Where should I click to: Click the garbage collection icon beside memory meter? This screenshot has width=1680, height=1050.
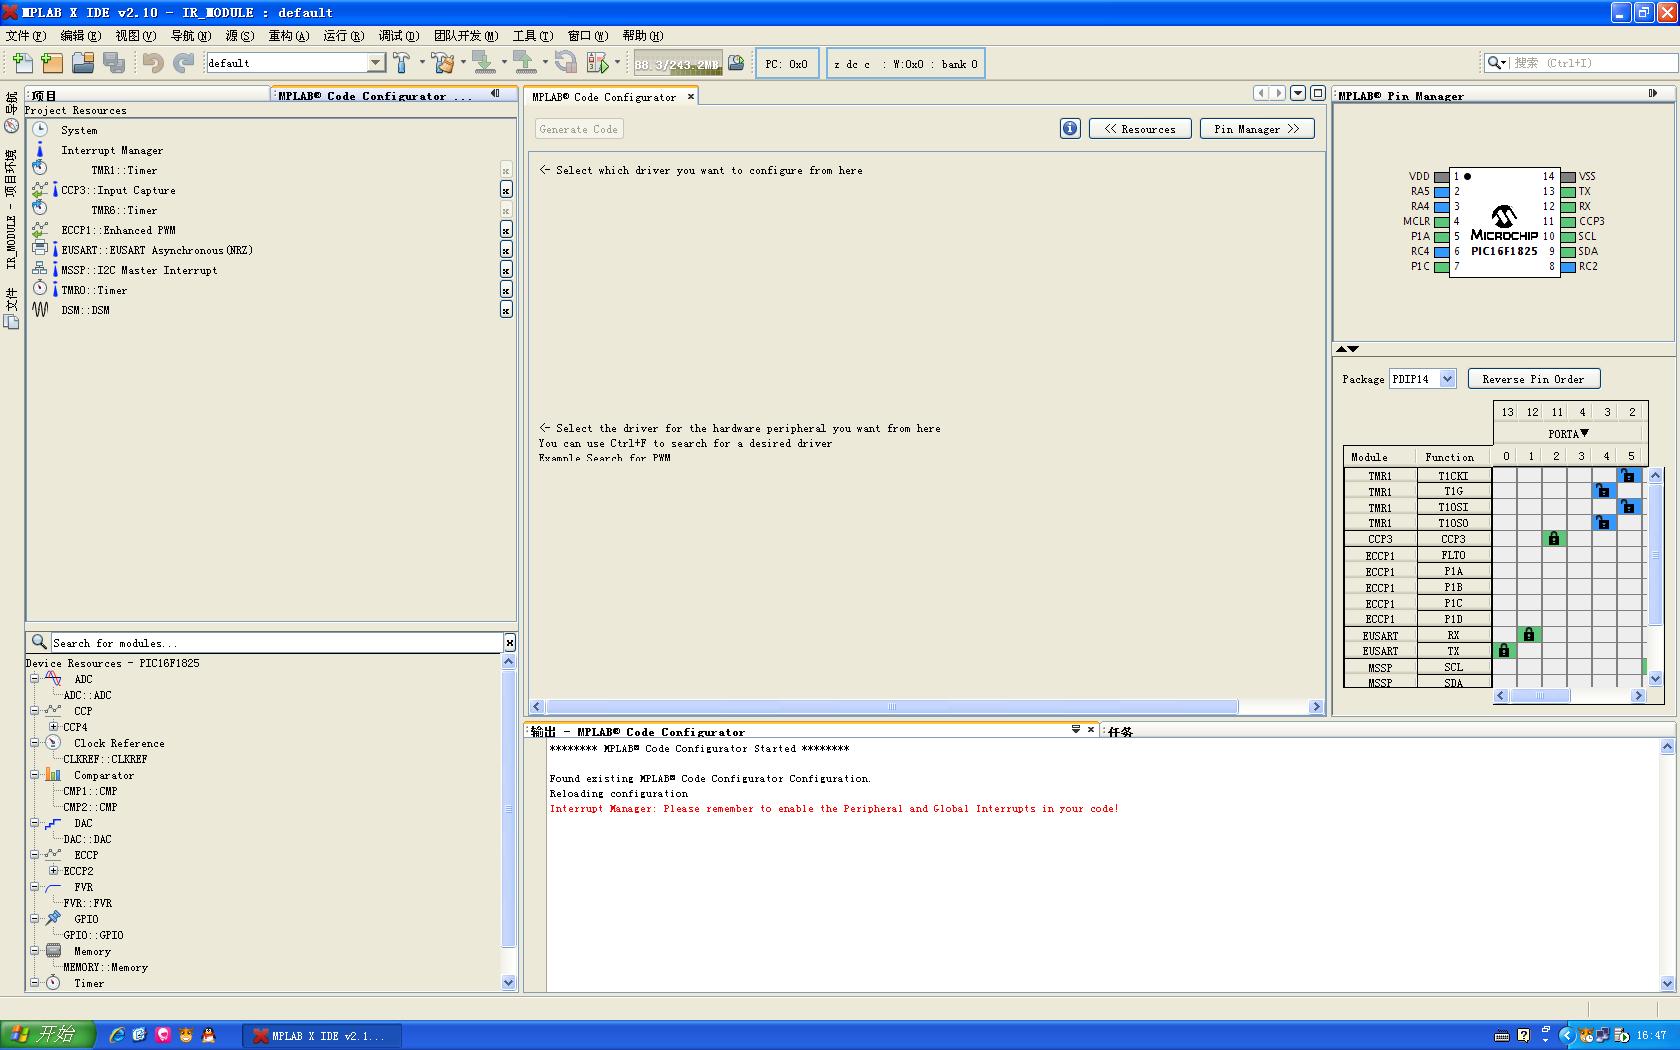[736, 63]
